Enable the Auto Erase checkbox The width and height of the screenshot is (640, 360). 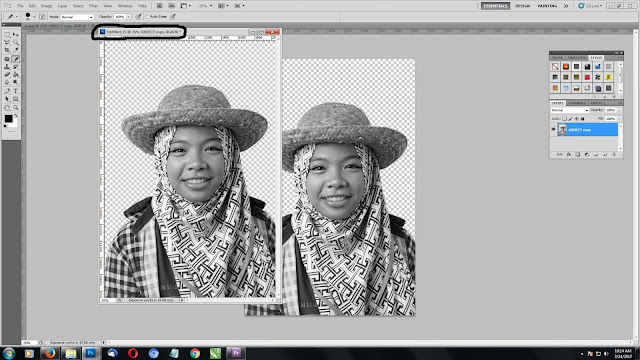(x=147, y=17)
